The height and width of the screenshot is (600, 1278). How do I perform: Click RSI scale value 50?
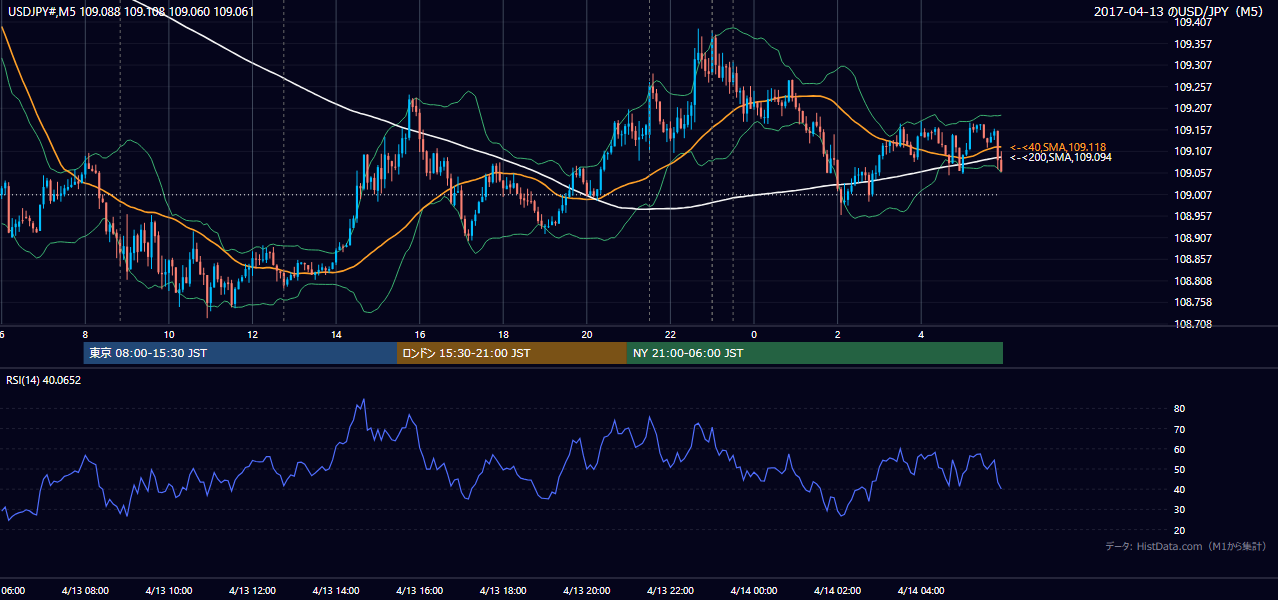click(1180, 469)
